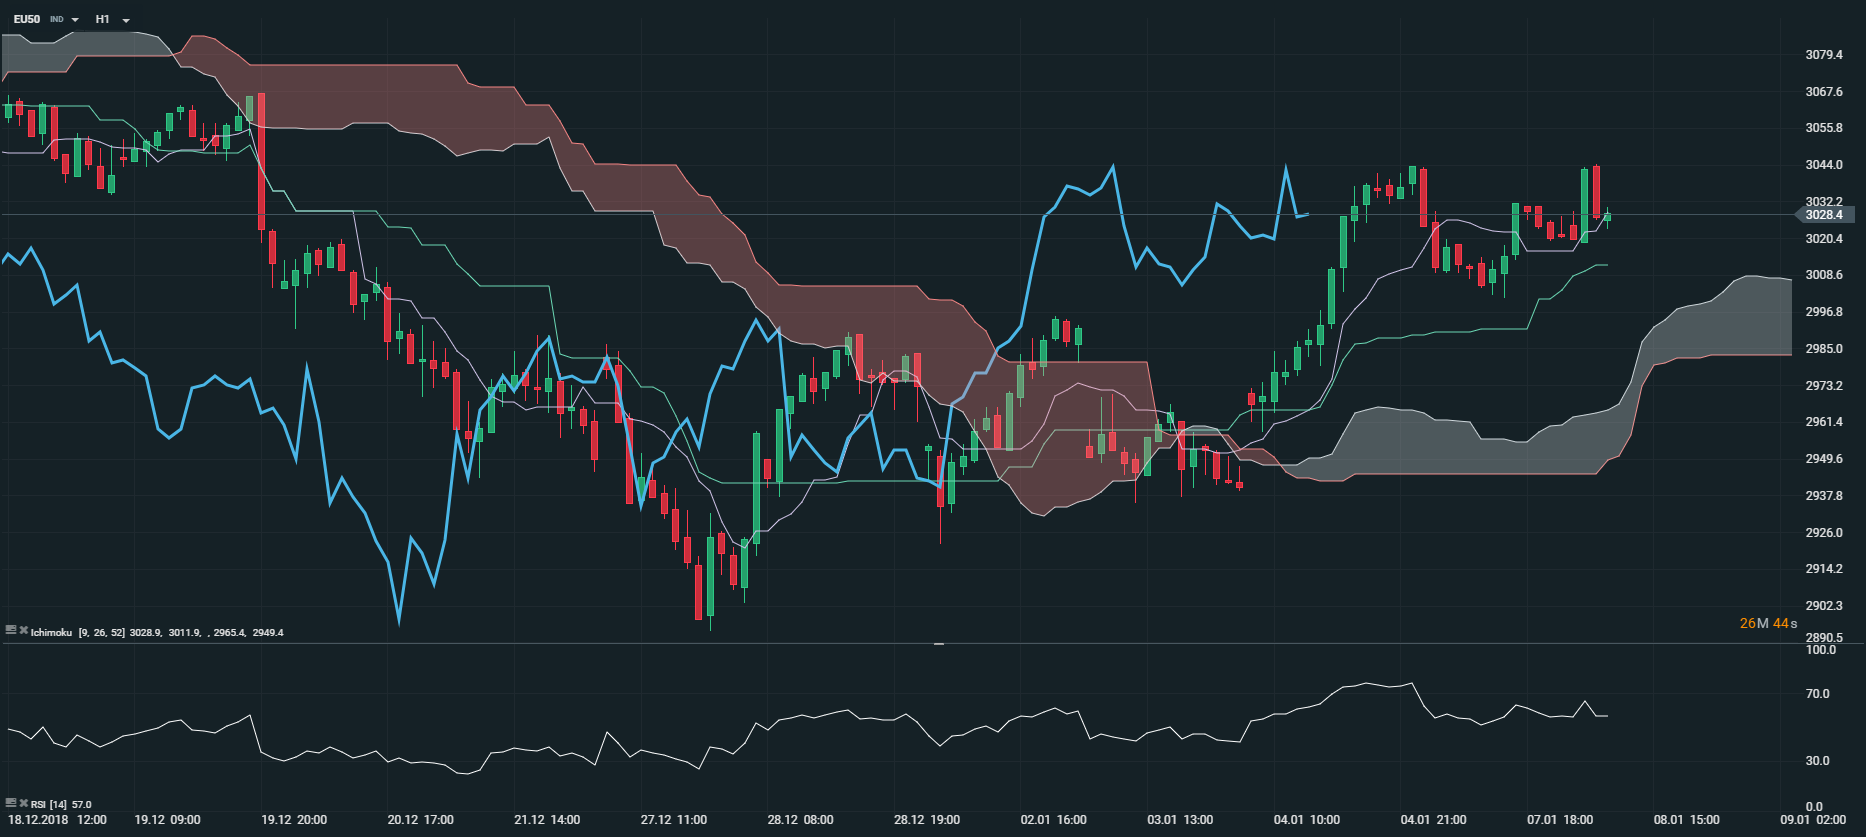Click the 18.12.2018 12:00 date label
Viewport: 1866px width, 837px height.
(57, 820)
